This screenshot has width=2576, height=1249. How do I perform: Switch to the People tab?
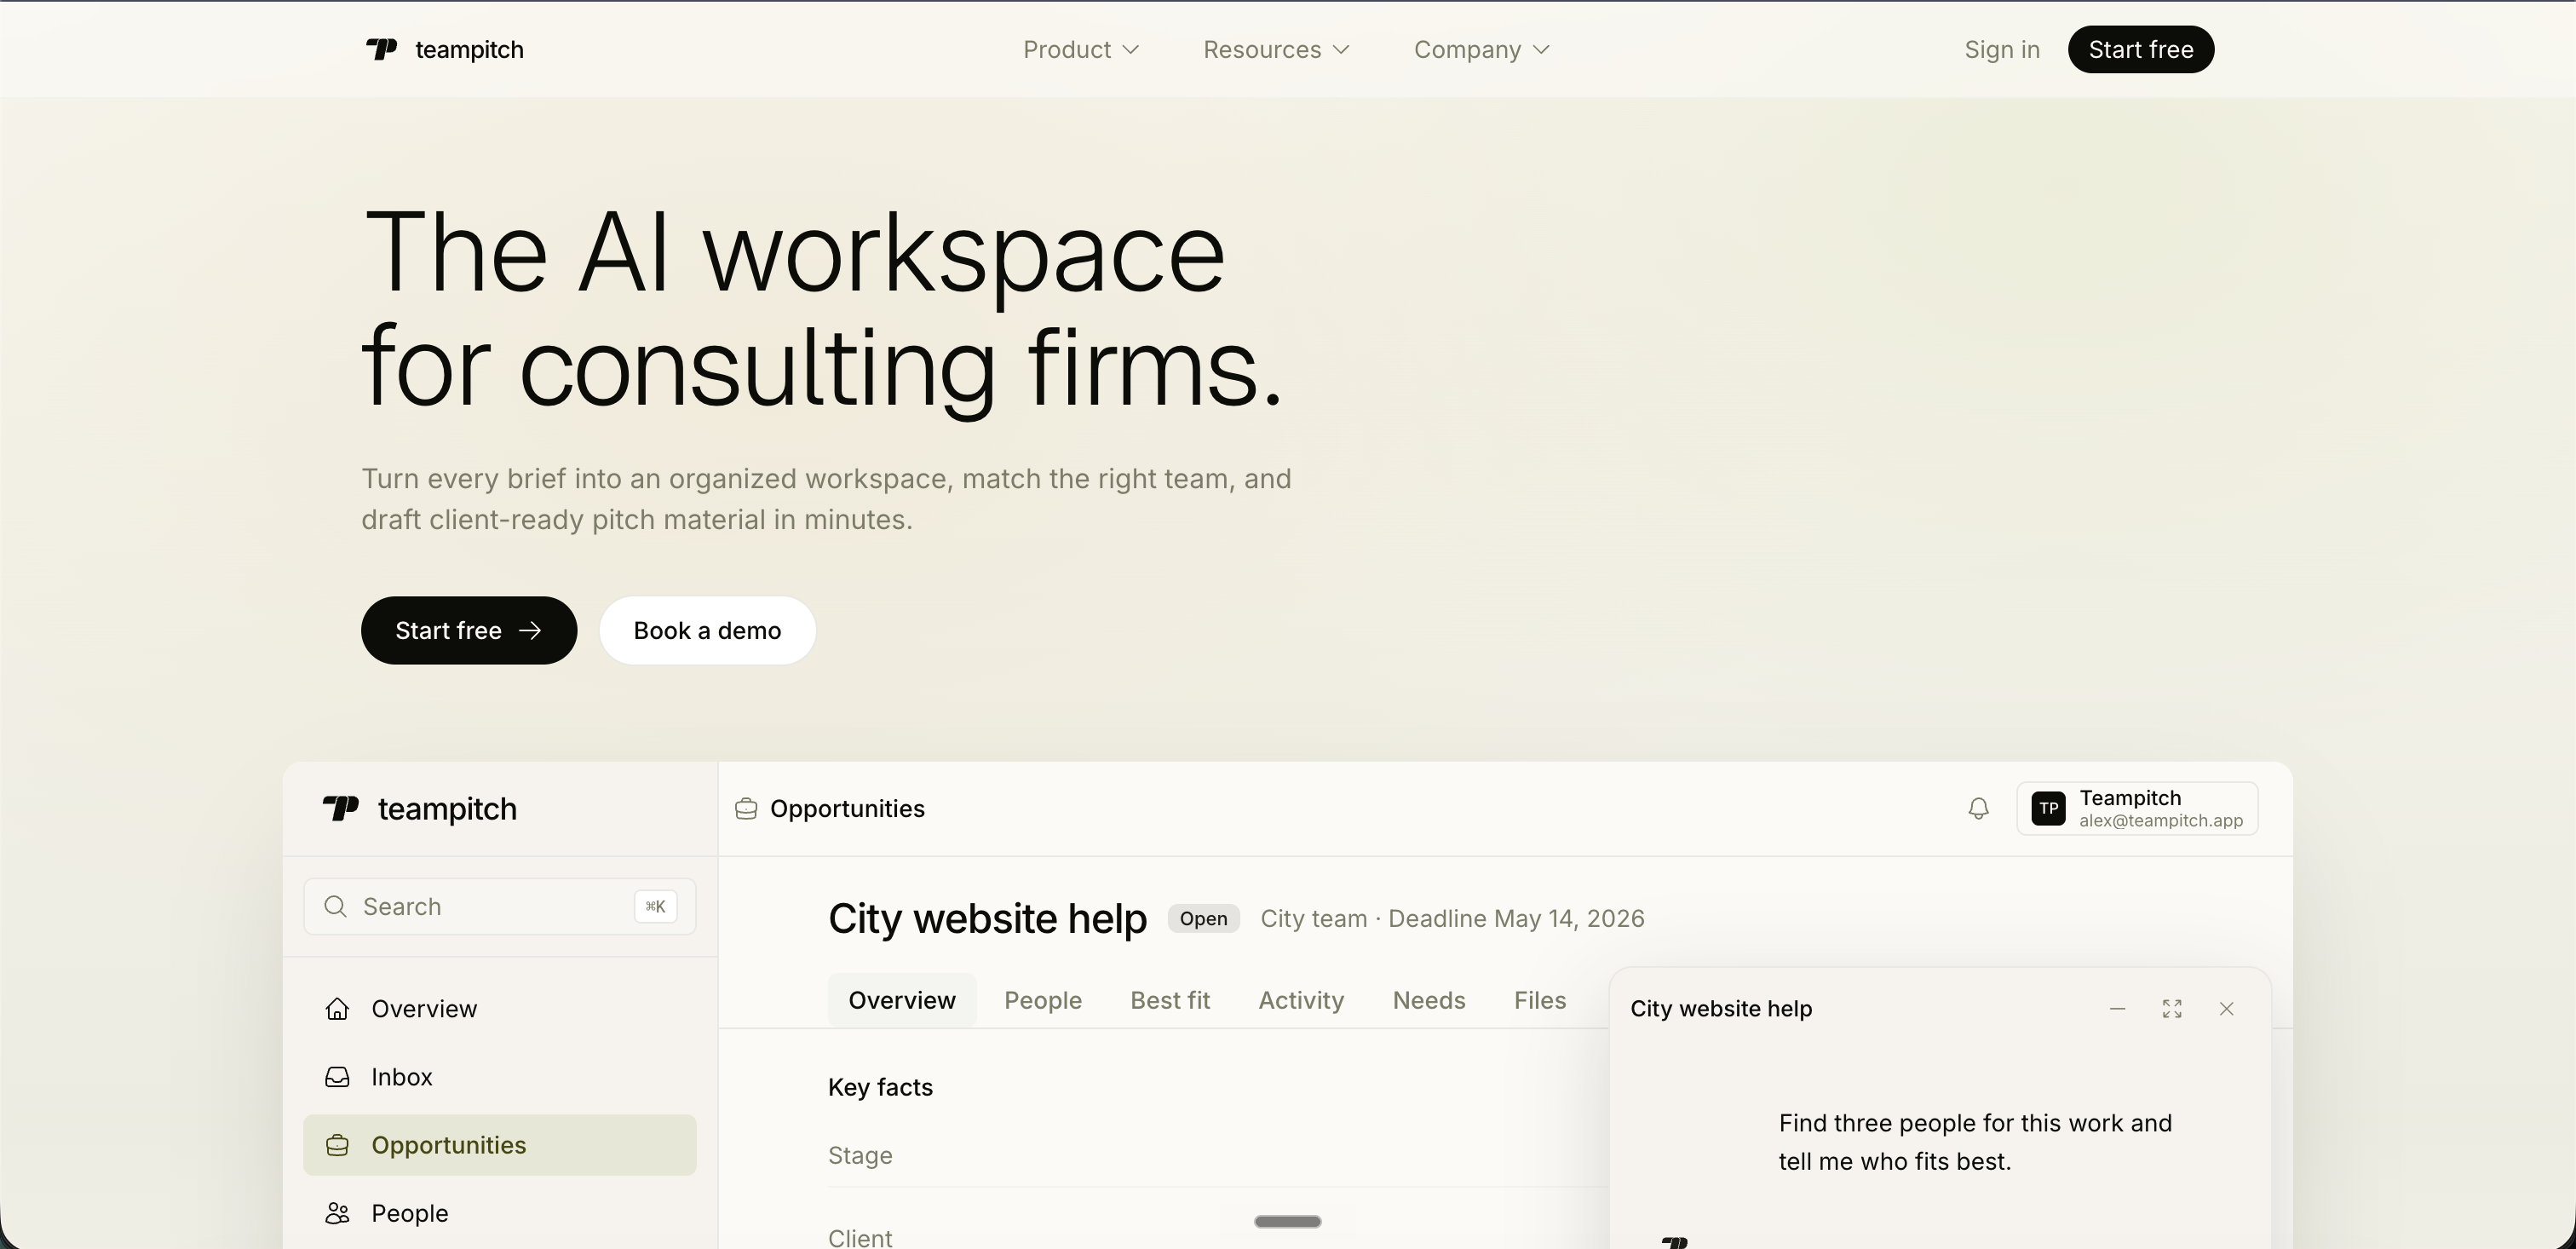click(1043, 1000)
